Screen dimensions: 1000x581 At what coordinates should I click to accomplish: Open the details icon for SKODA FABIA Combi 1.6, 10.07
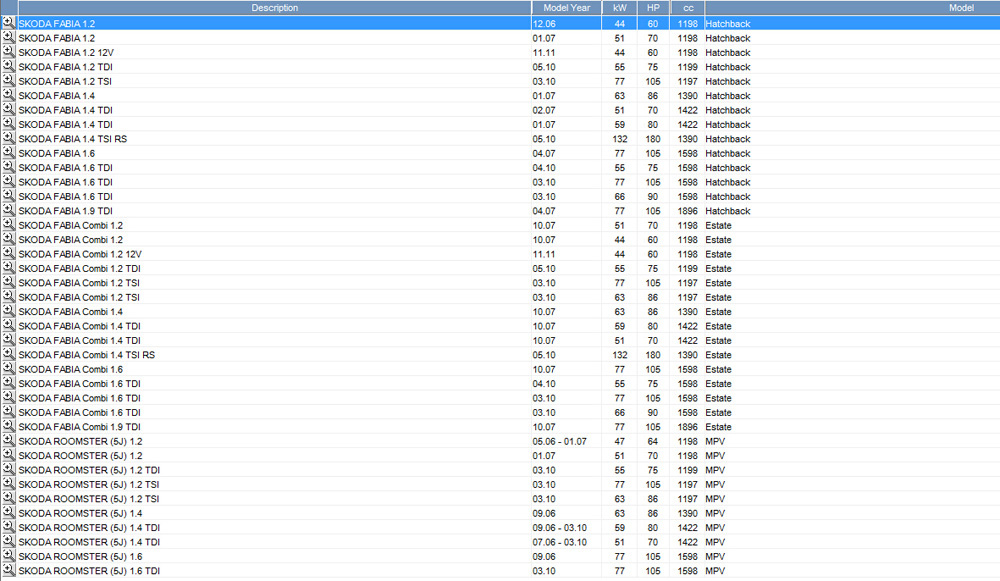pyautogui.click(x=8, y=368)
